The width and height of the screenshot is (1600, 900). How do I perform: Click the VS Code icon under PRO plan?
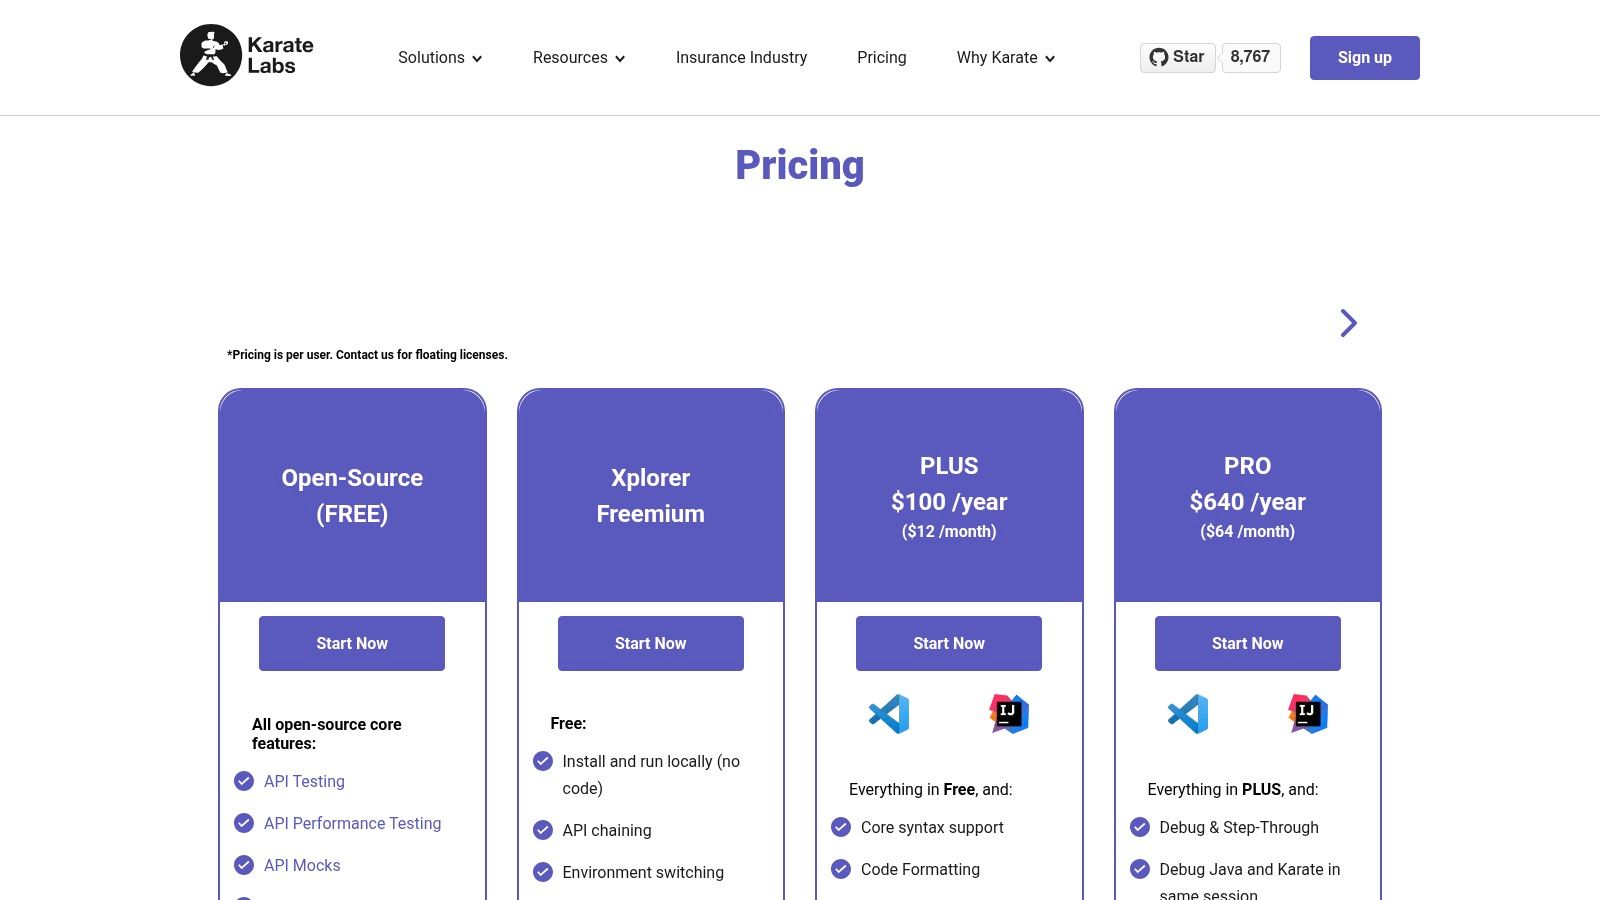(1188, 714)
